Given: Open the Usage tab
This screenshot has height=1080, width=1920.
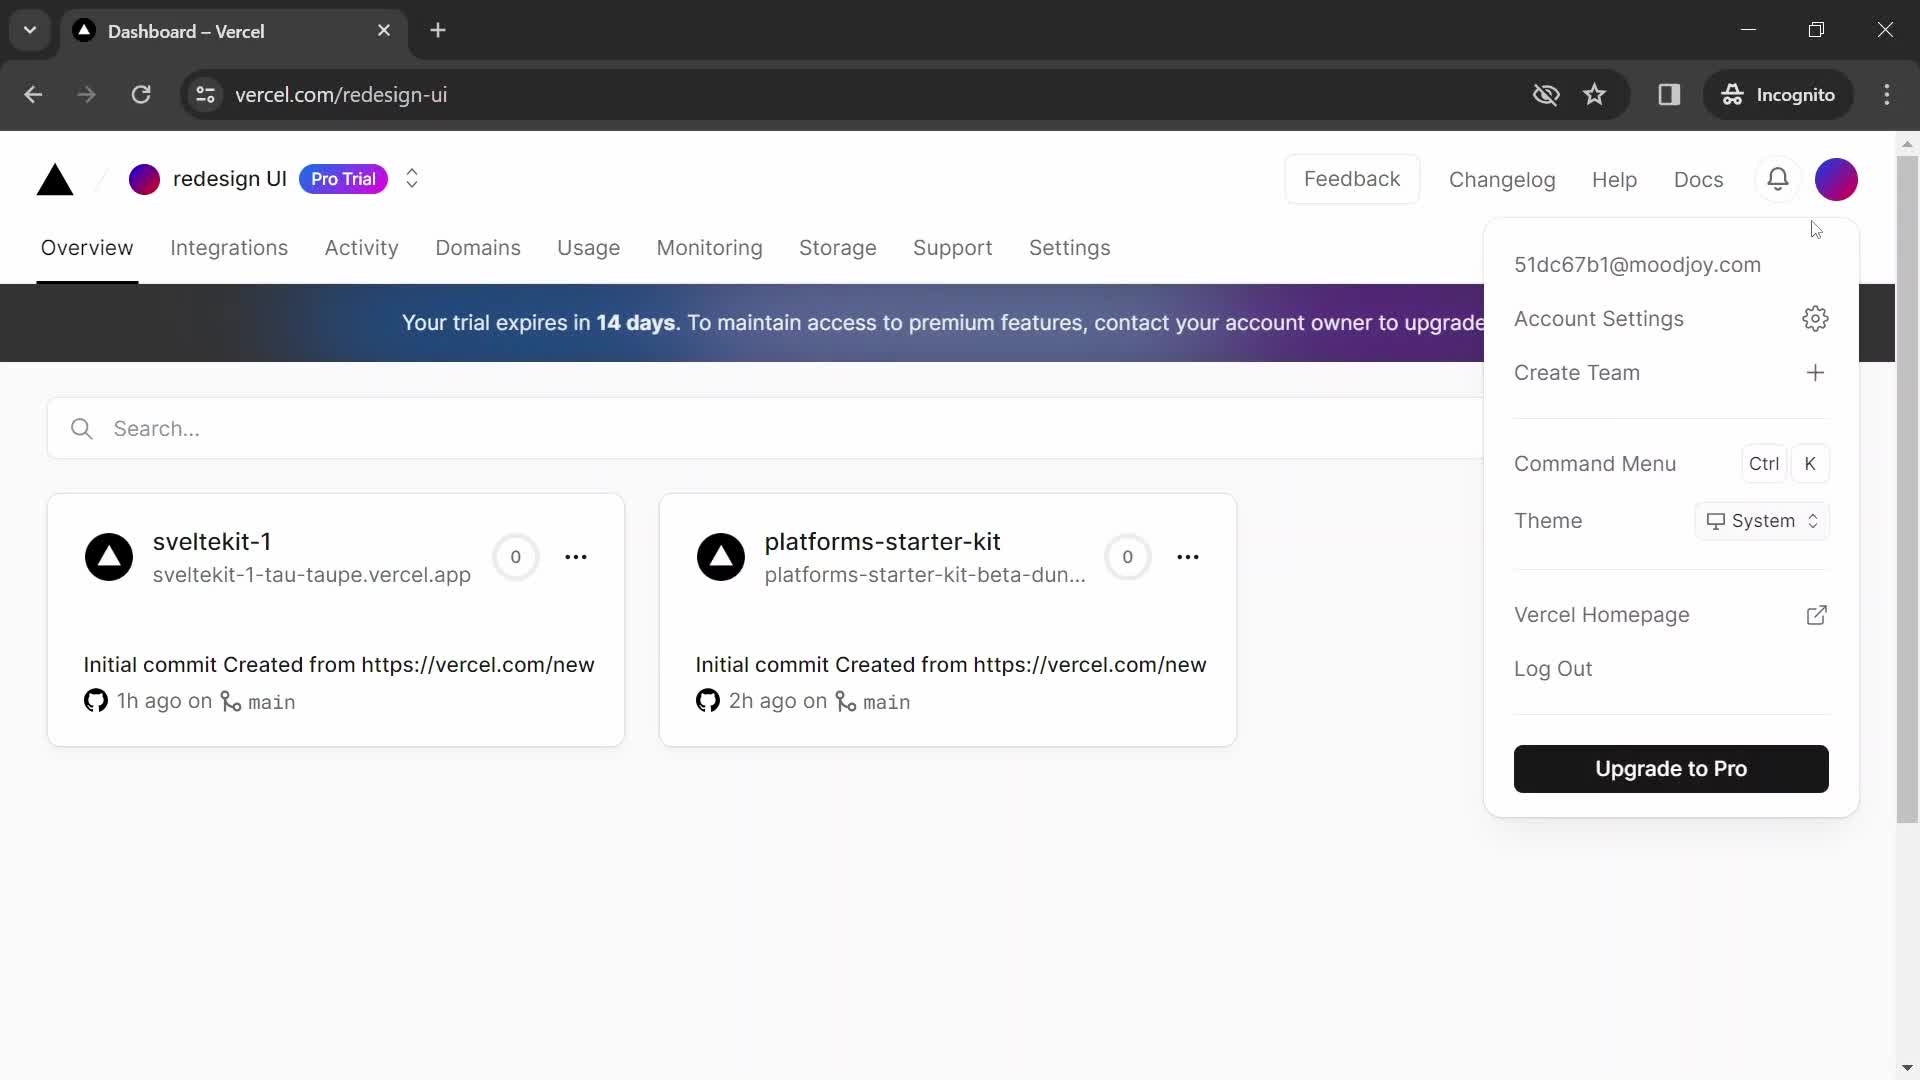Looking at the screenshot, I should pyautogui.click(x=588, y=248).
